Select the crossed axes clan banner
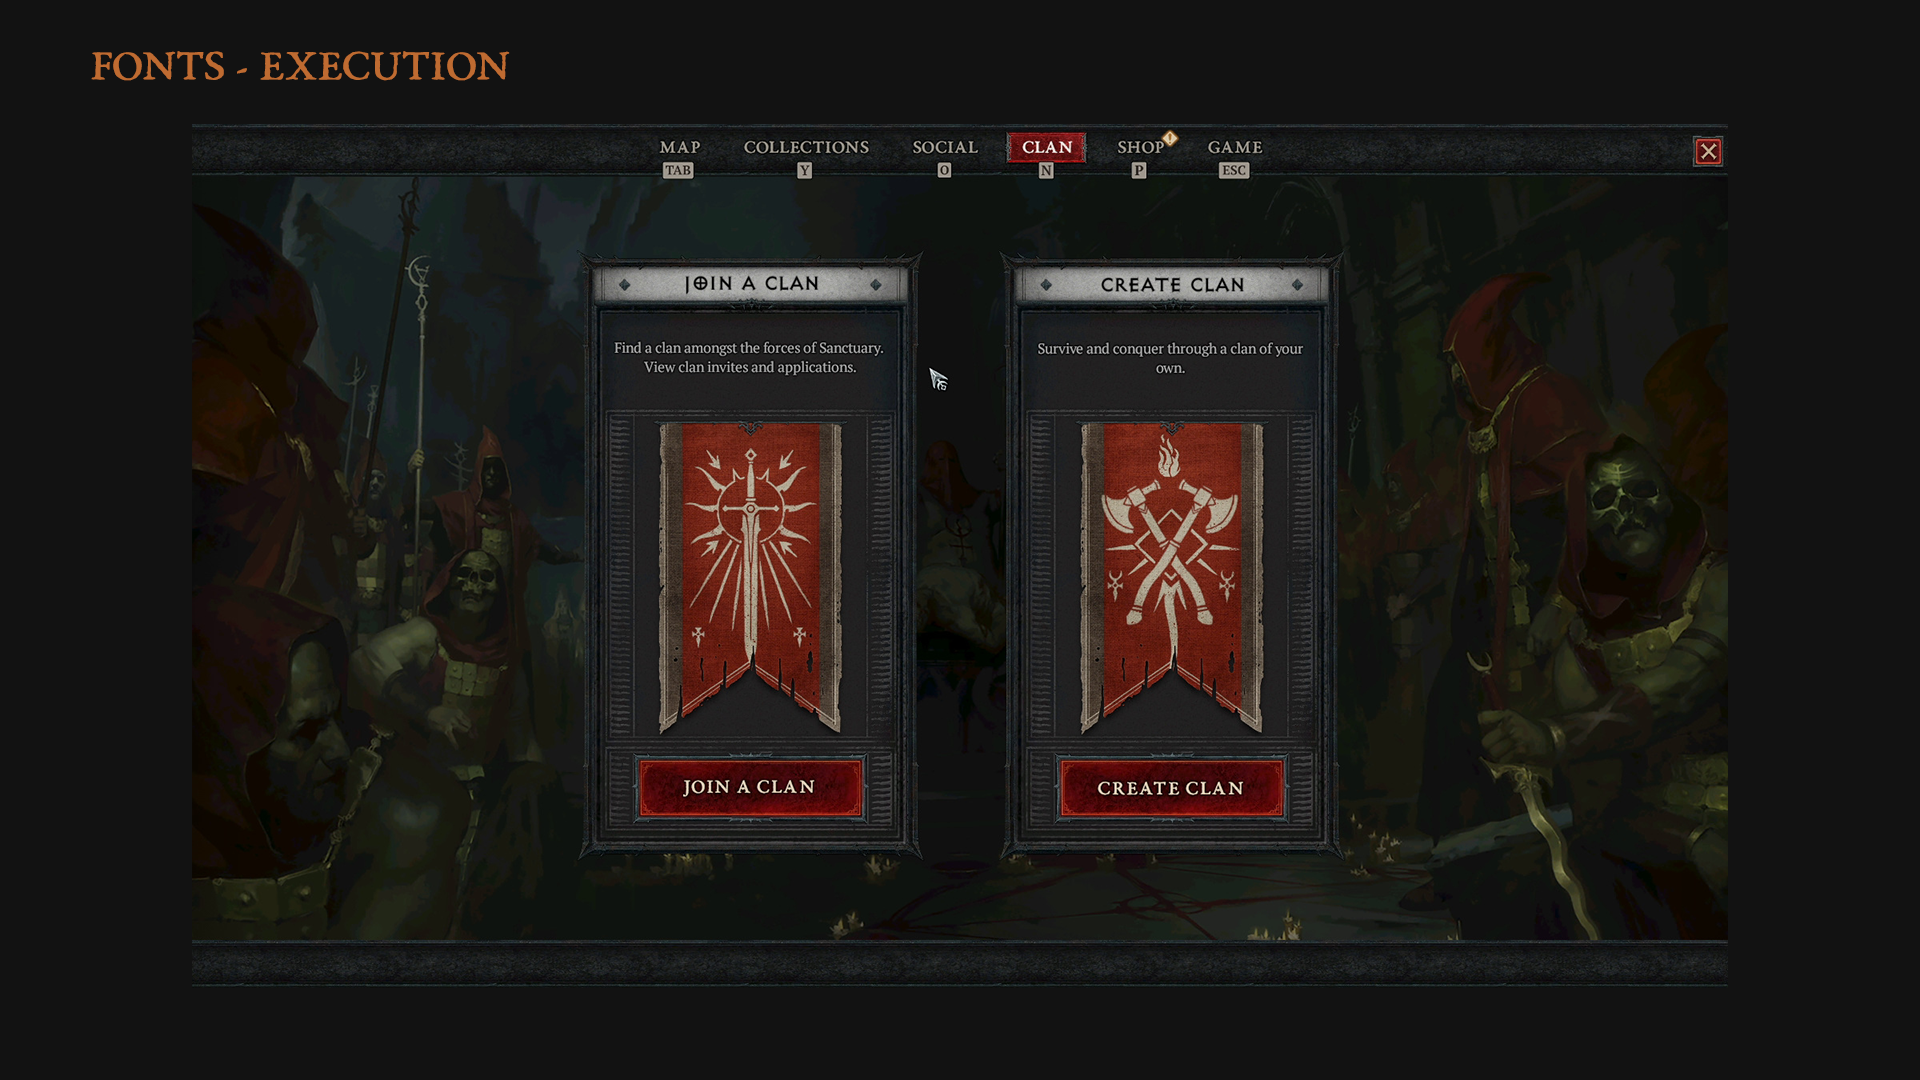 1171,577
